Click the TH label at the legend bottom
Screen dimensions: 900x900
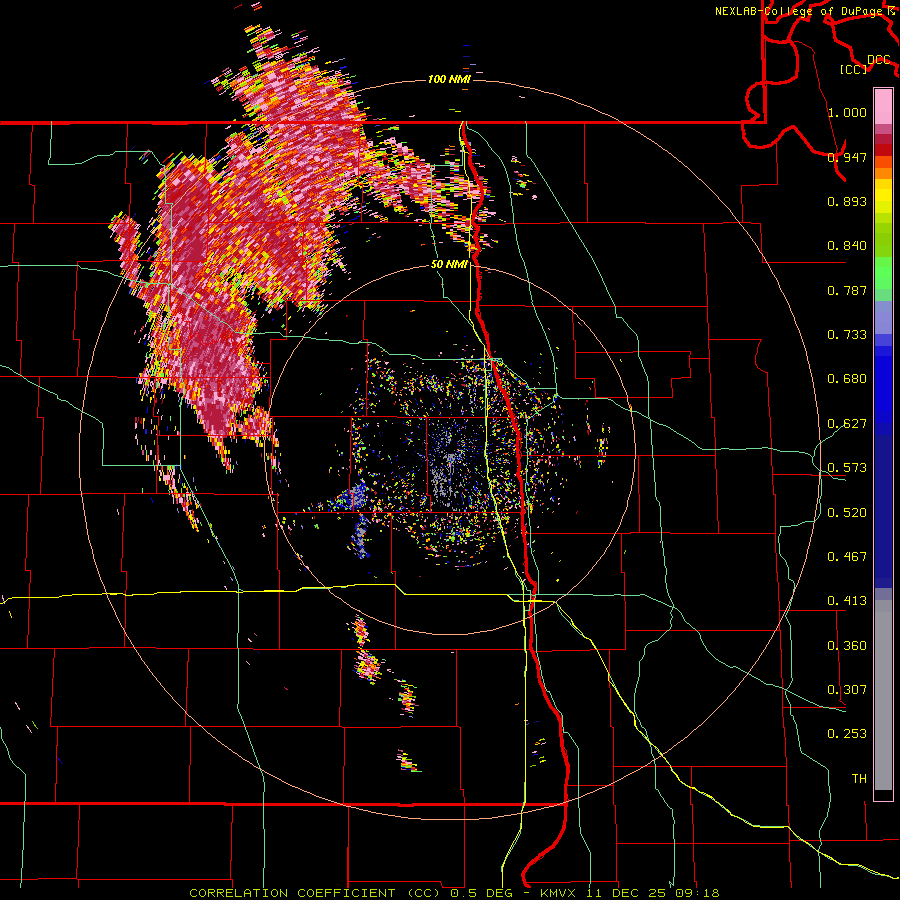coord(859,779)
